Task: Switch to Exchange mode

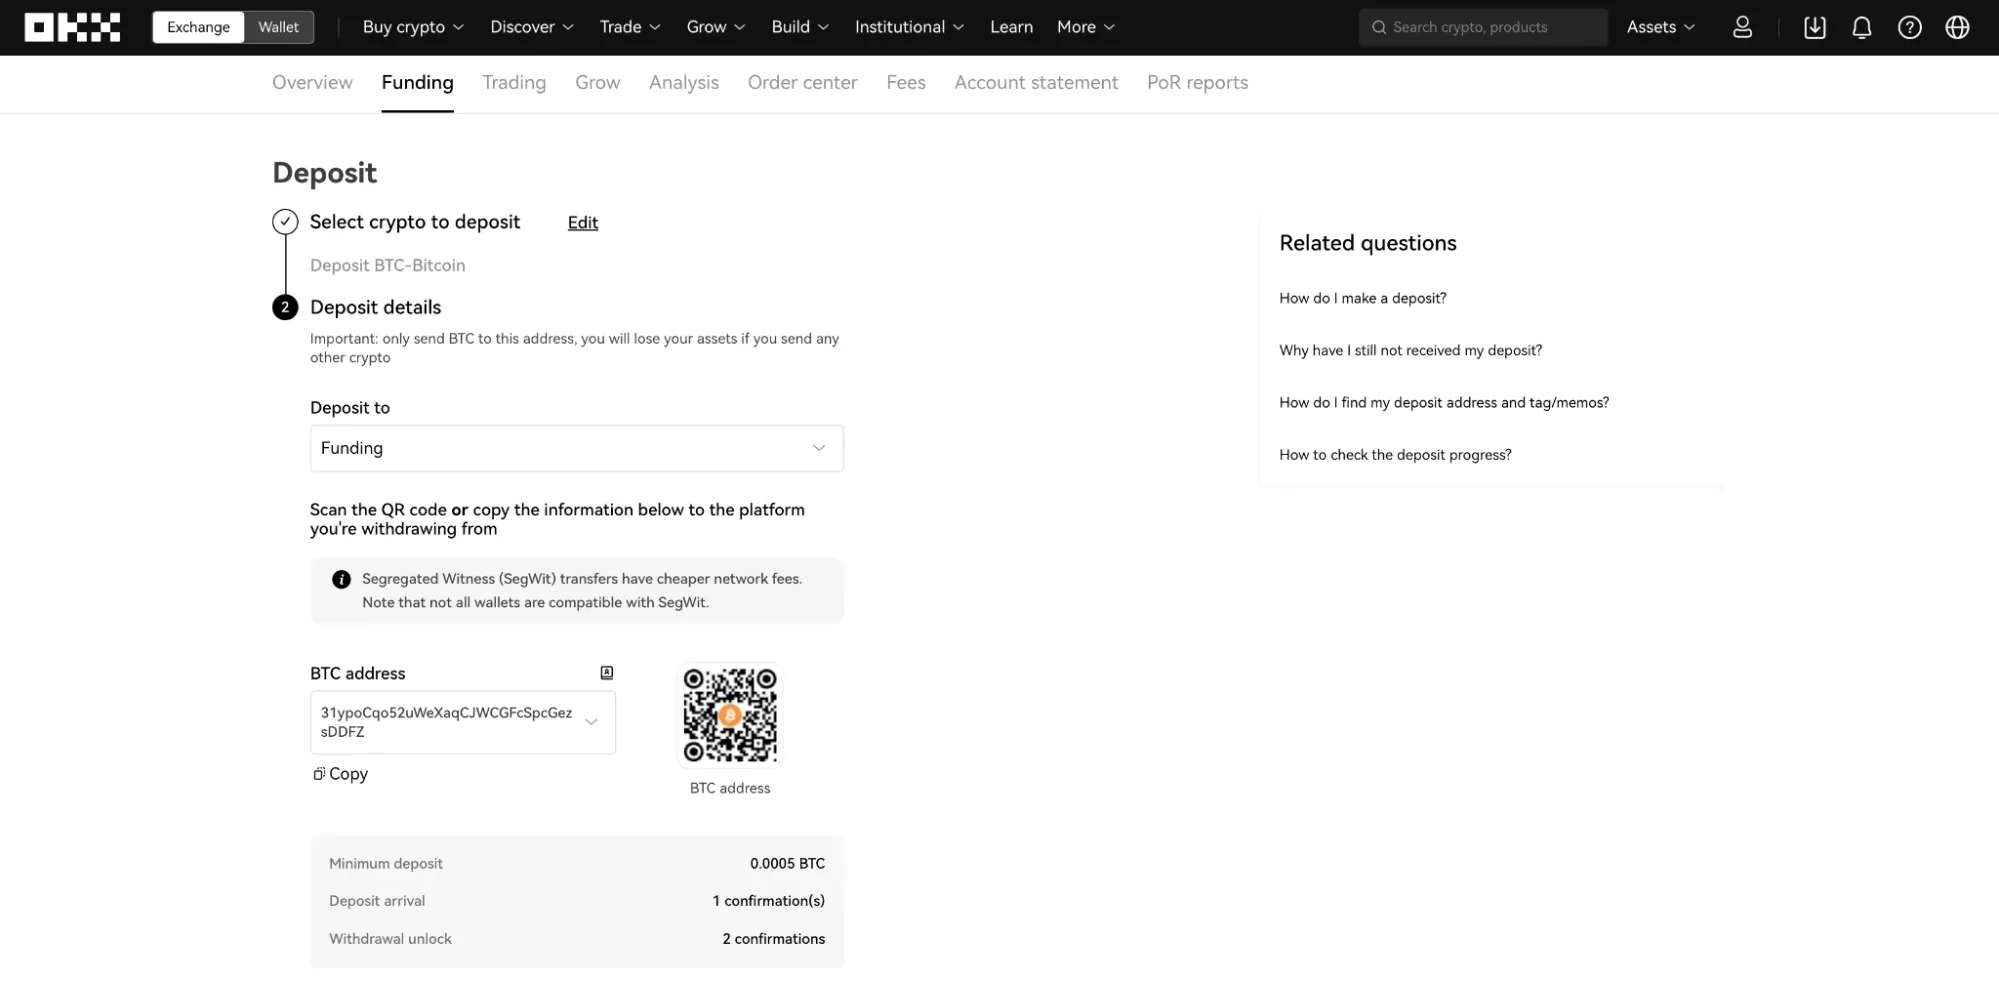Action: pos(198,27)
